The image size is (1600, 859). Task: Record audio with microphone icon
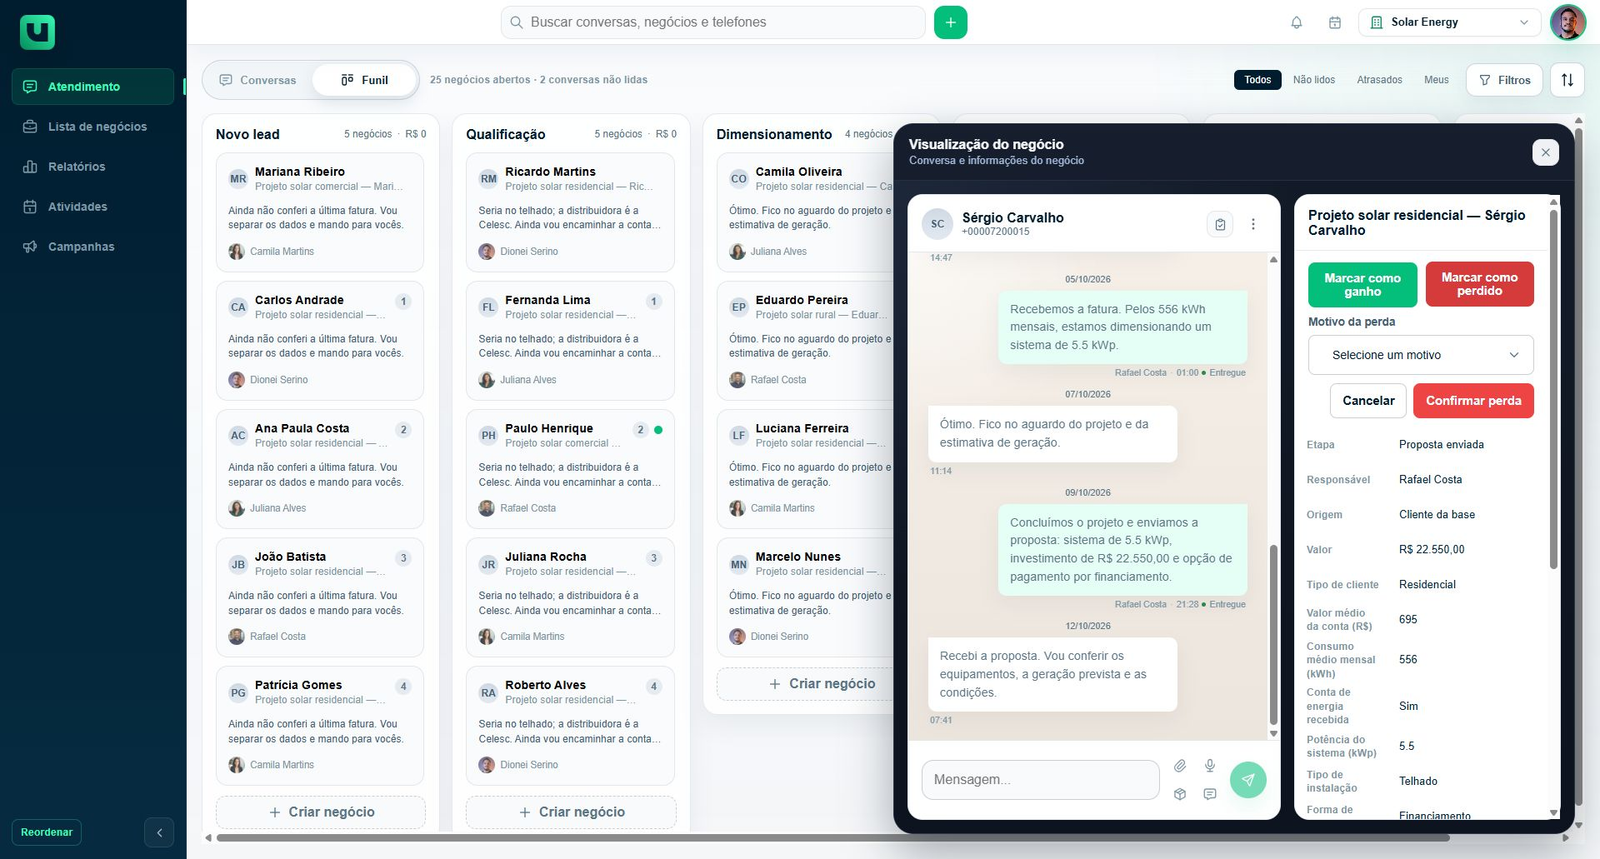1210,766
